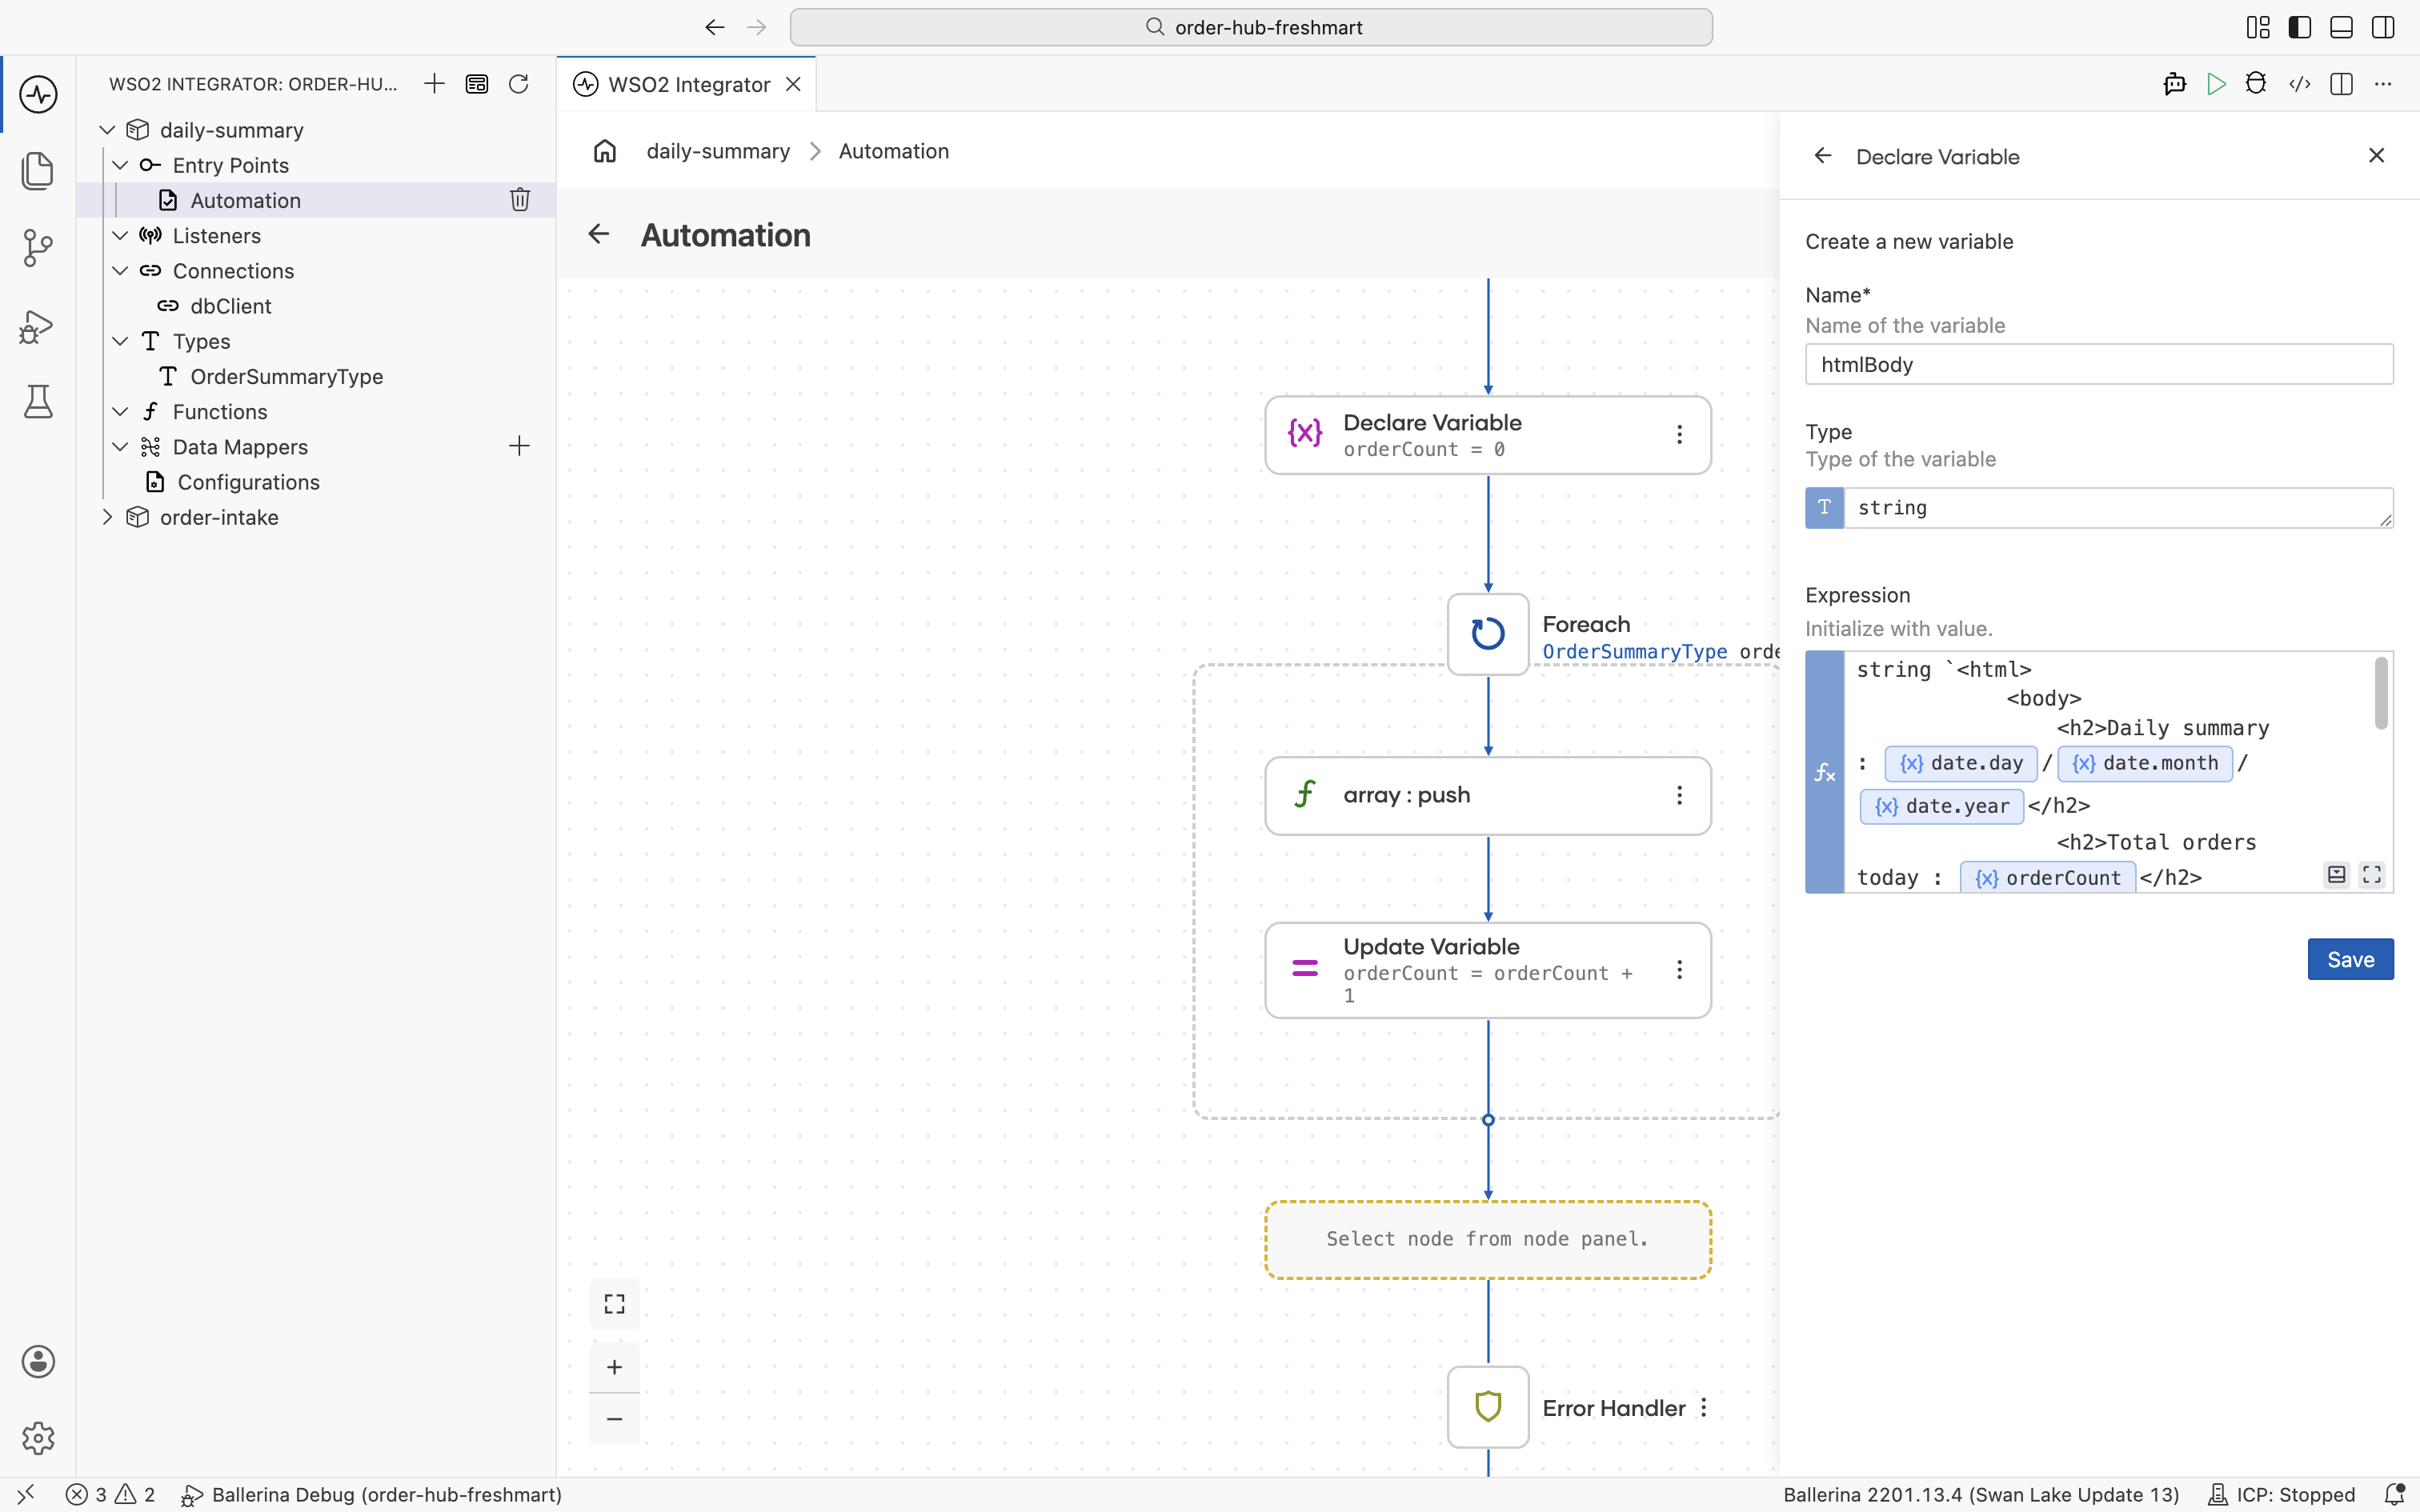
Task: Save the new variable
Action: 2350,959
